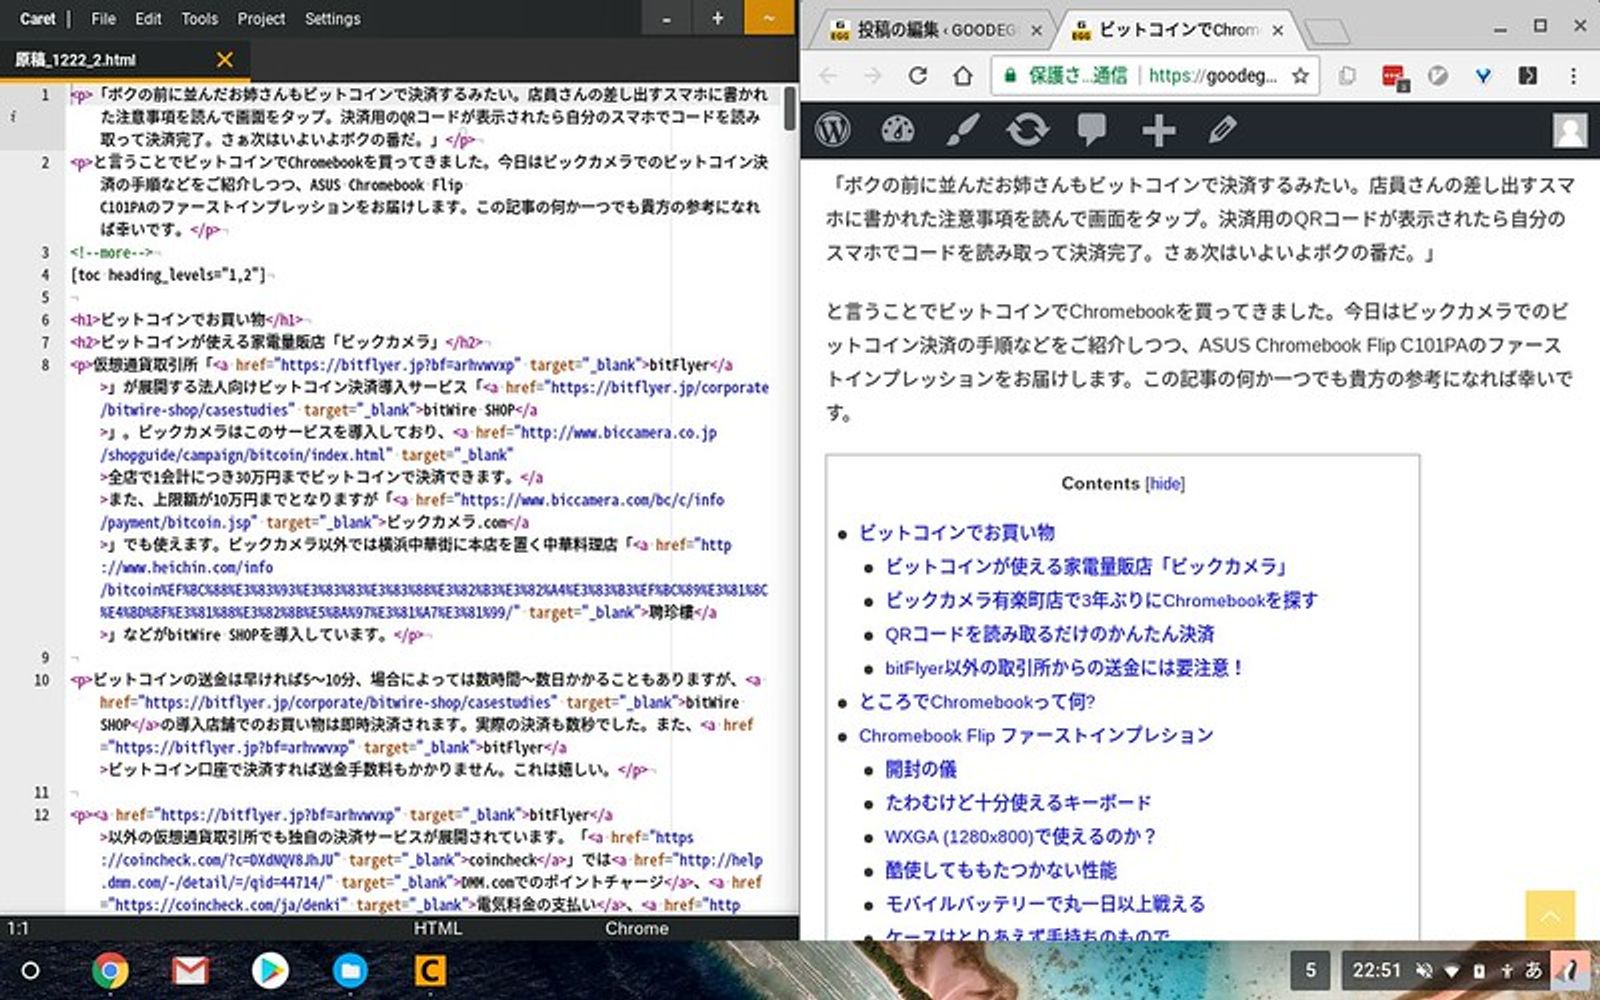The height and width of the screenshot is (1000, 1600).
Task: Open Chromebook Flip ファーストインプレション link
Action: click(1036, 735)
